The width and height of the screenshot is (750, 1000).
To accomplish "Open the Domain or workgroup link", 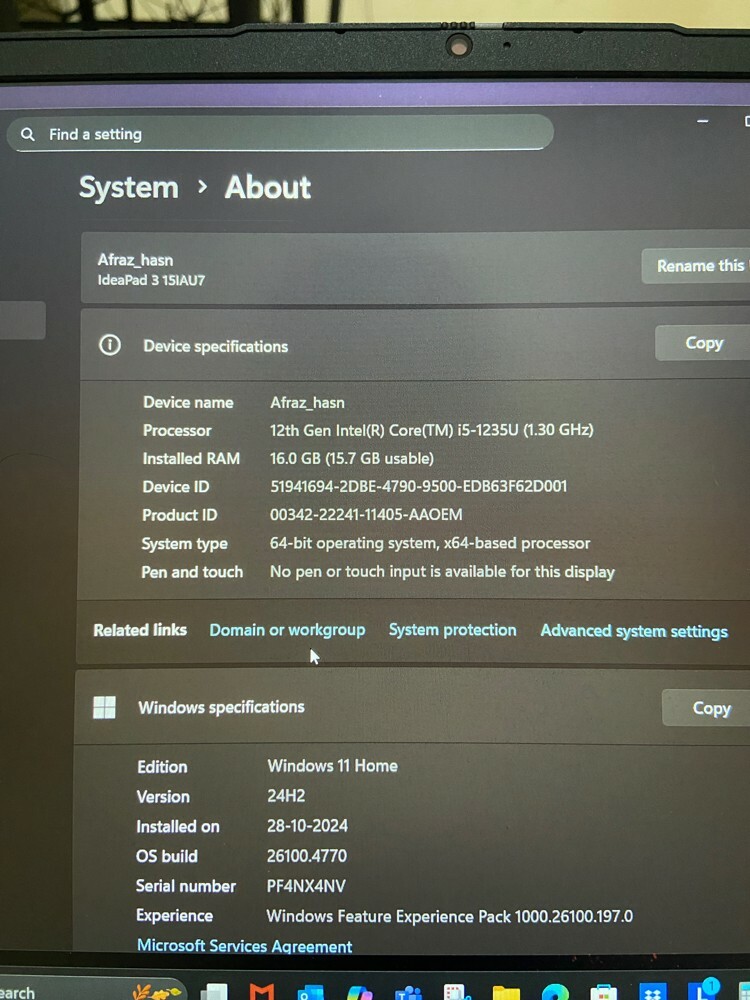I will pyautogui.click(x=288, y=630).
